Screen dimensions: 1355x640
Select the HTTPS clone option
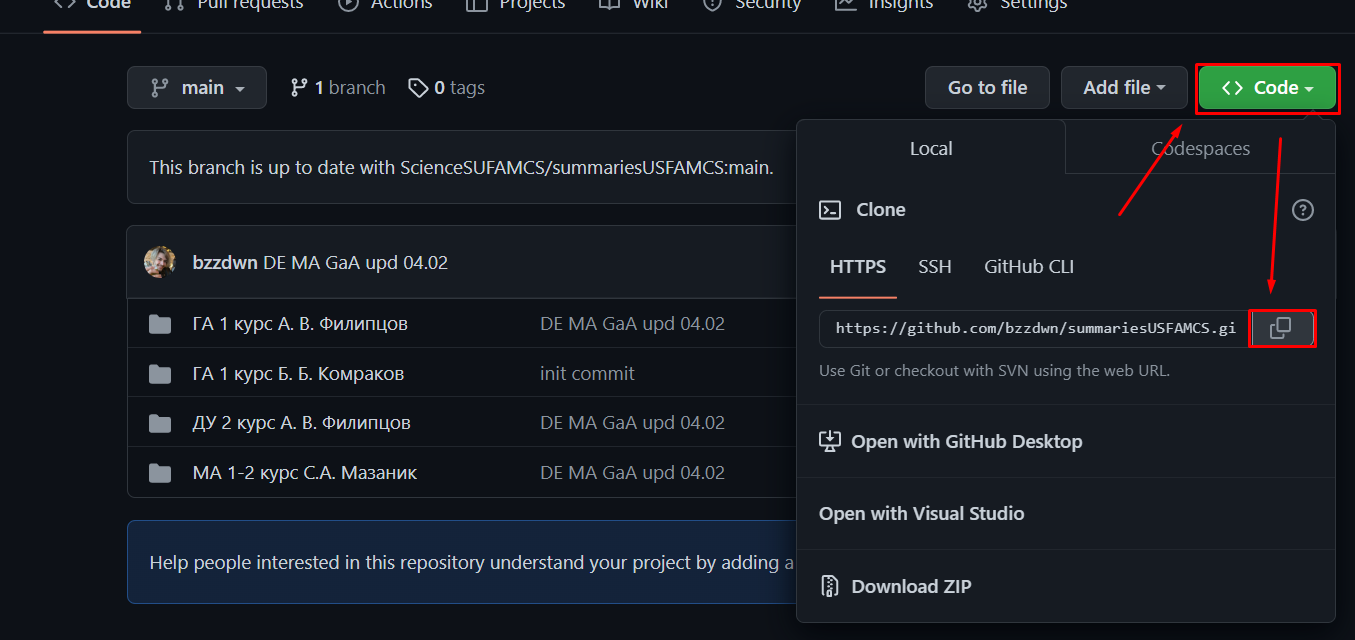[x=858, y=267]
